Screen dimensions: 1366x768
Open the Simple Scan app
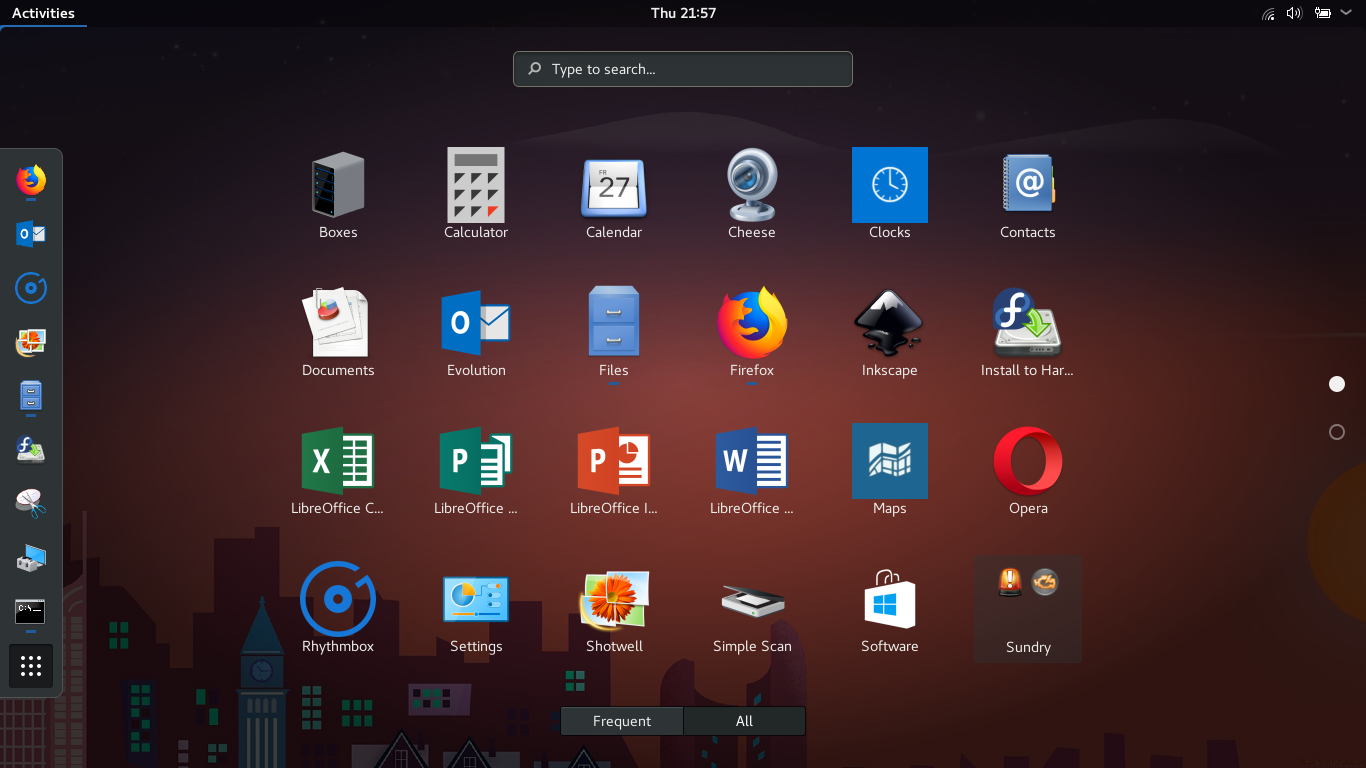pyautogui.click(x=752, y=600)
